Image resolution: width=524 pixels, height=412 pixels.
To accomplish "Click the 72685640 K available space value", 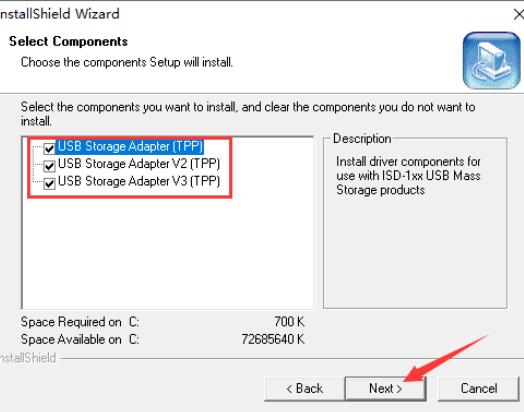I will [273, 339].
